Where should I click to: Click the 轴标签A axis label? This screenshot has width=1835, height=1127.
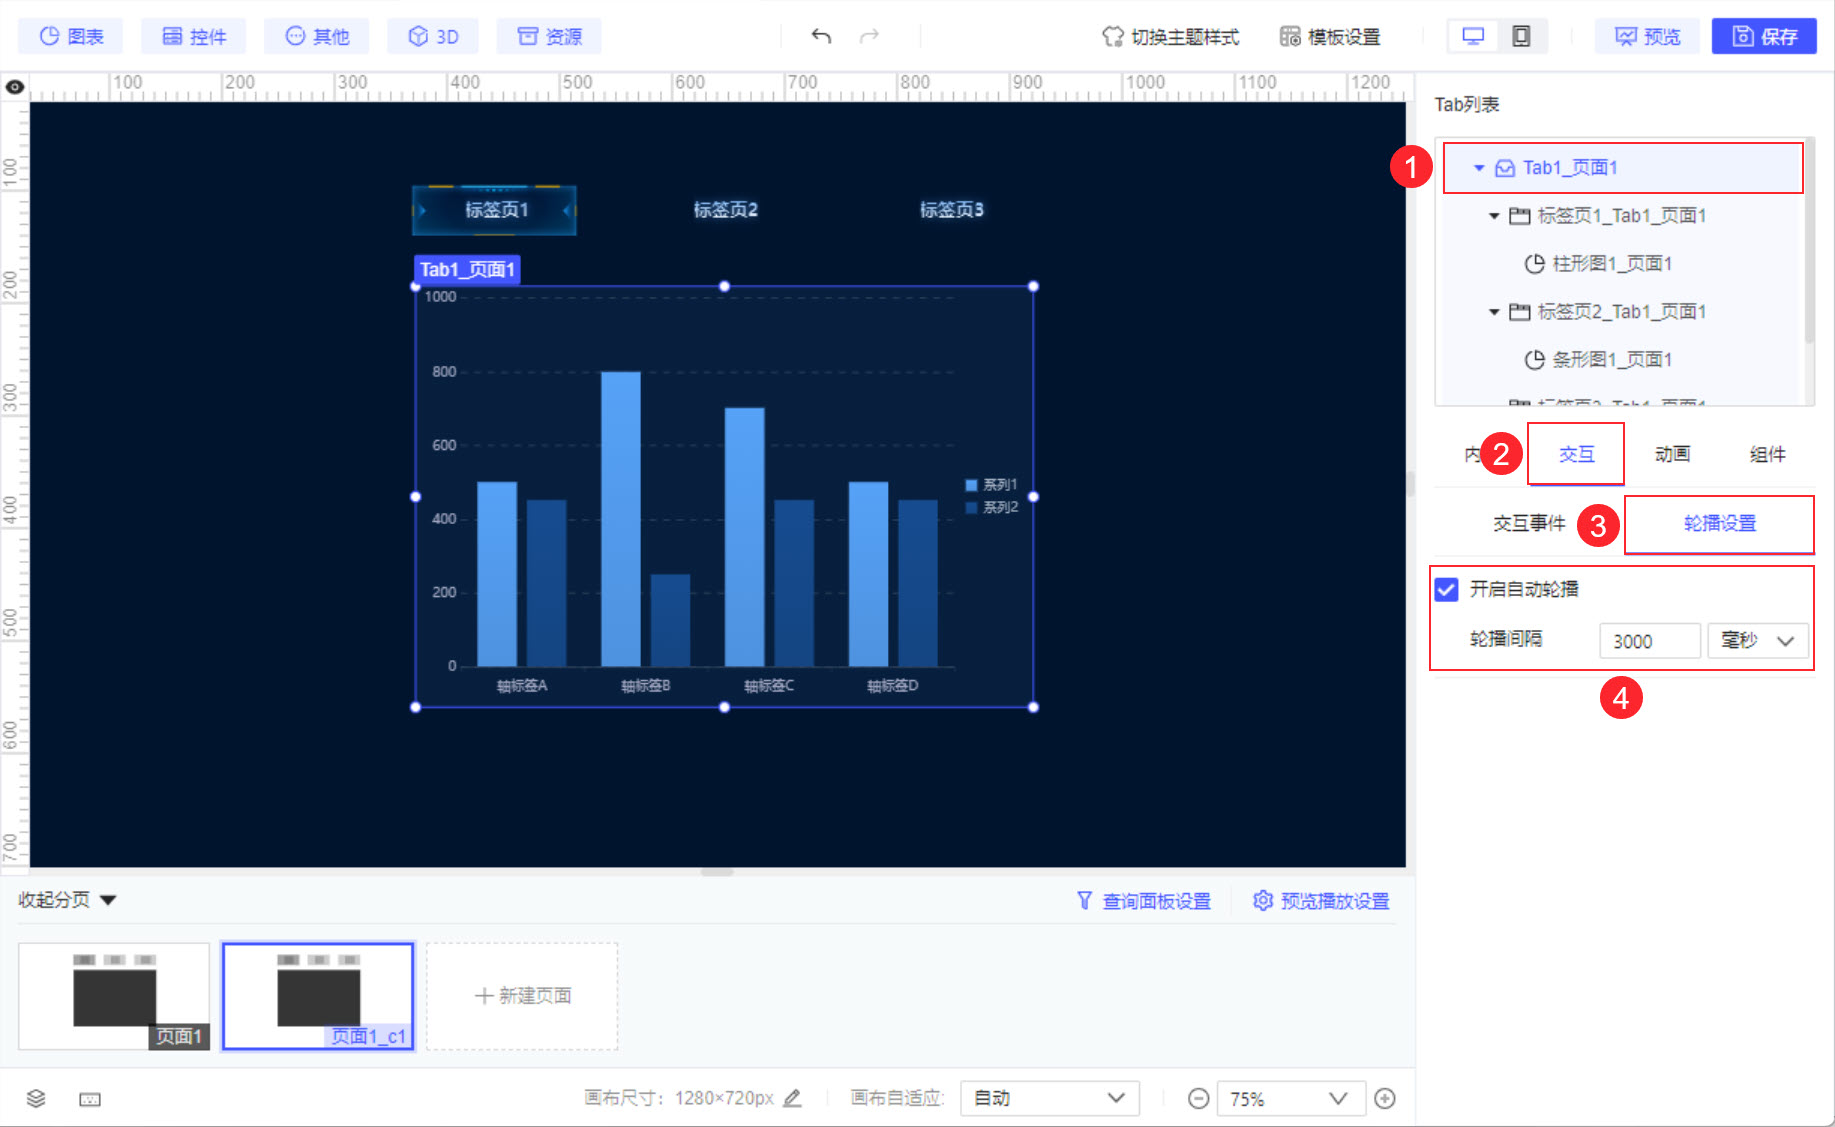click(x=522, y=686)
